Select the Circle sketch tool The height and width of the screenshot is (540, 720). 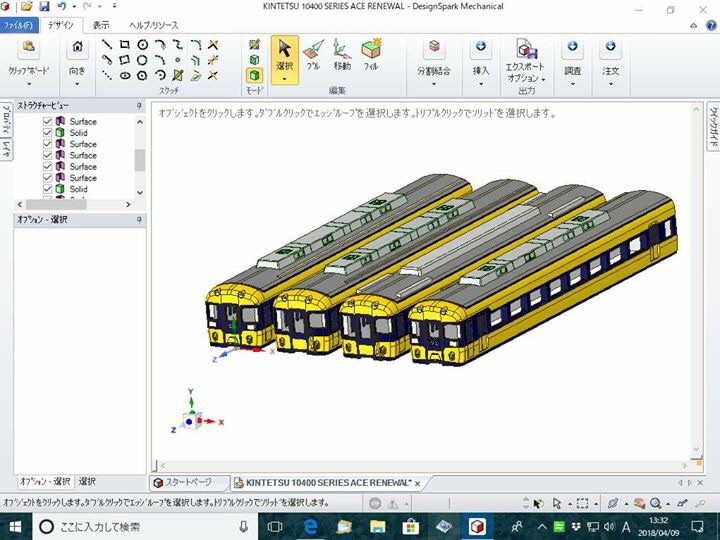[x=143, y=45]
